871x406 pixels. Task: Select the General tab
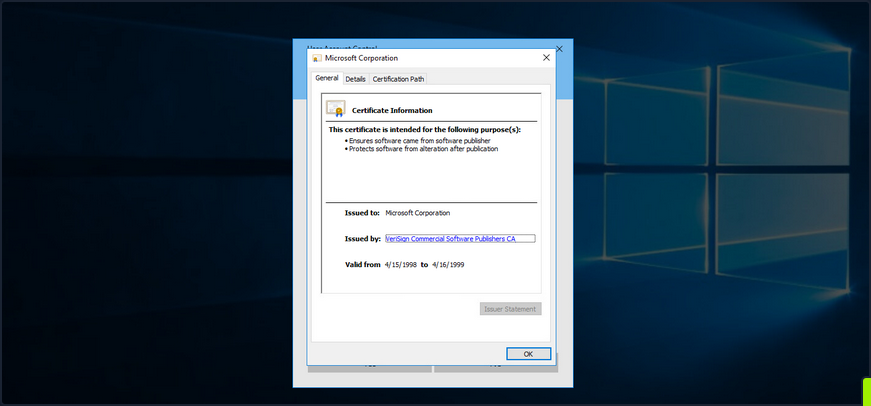tap(327, 78)
